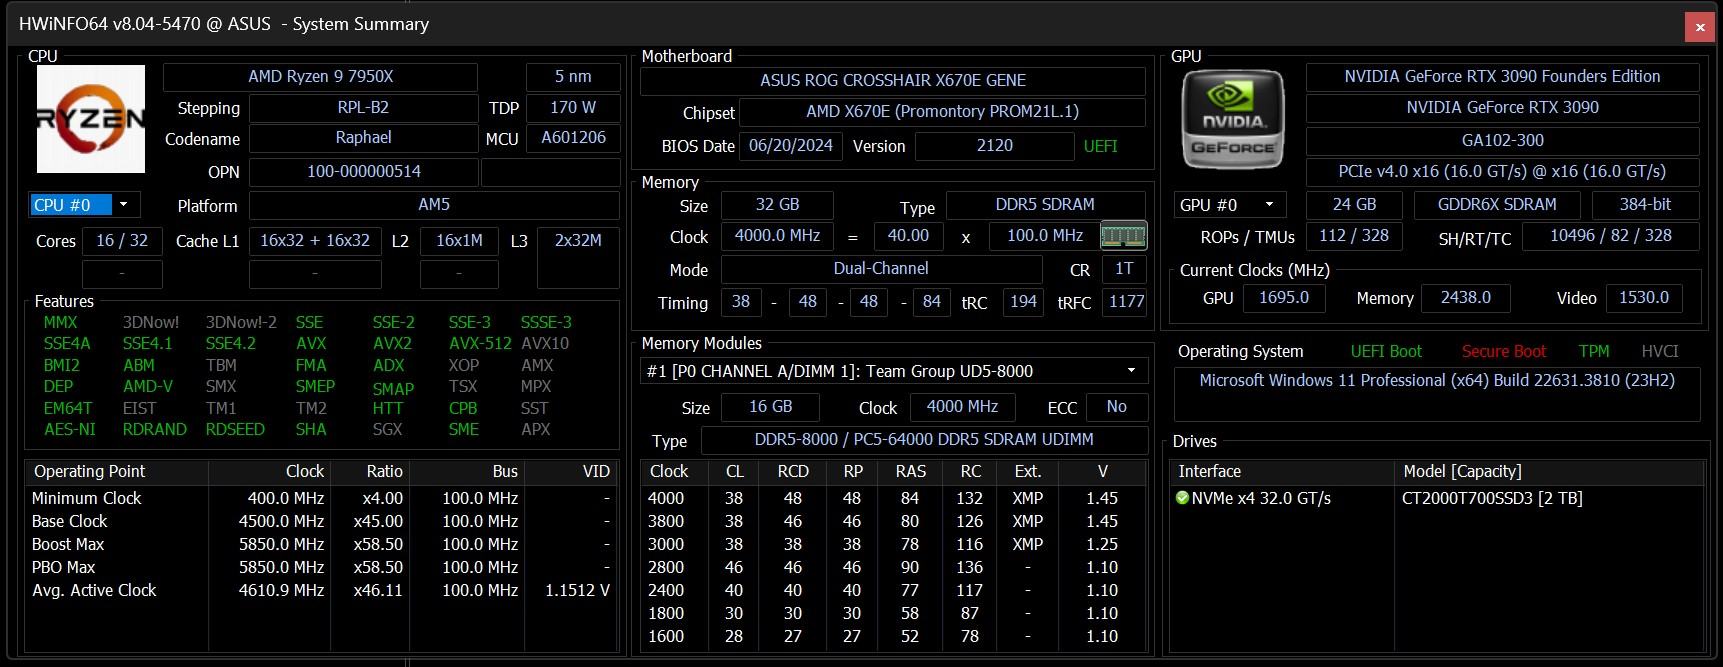Click the 3DNow!-2 feature label
Image resolution: width=1723 pixels, height=667 pixels.
tap(241, 322)
